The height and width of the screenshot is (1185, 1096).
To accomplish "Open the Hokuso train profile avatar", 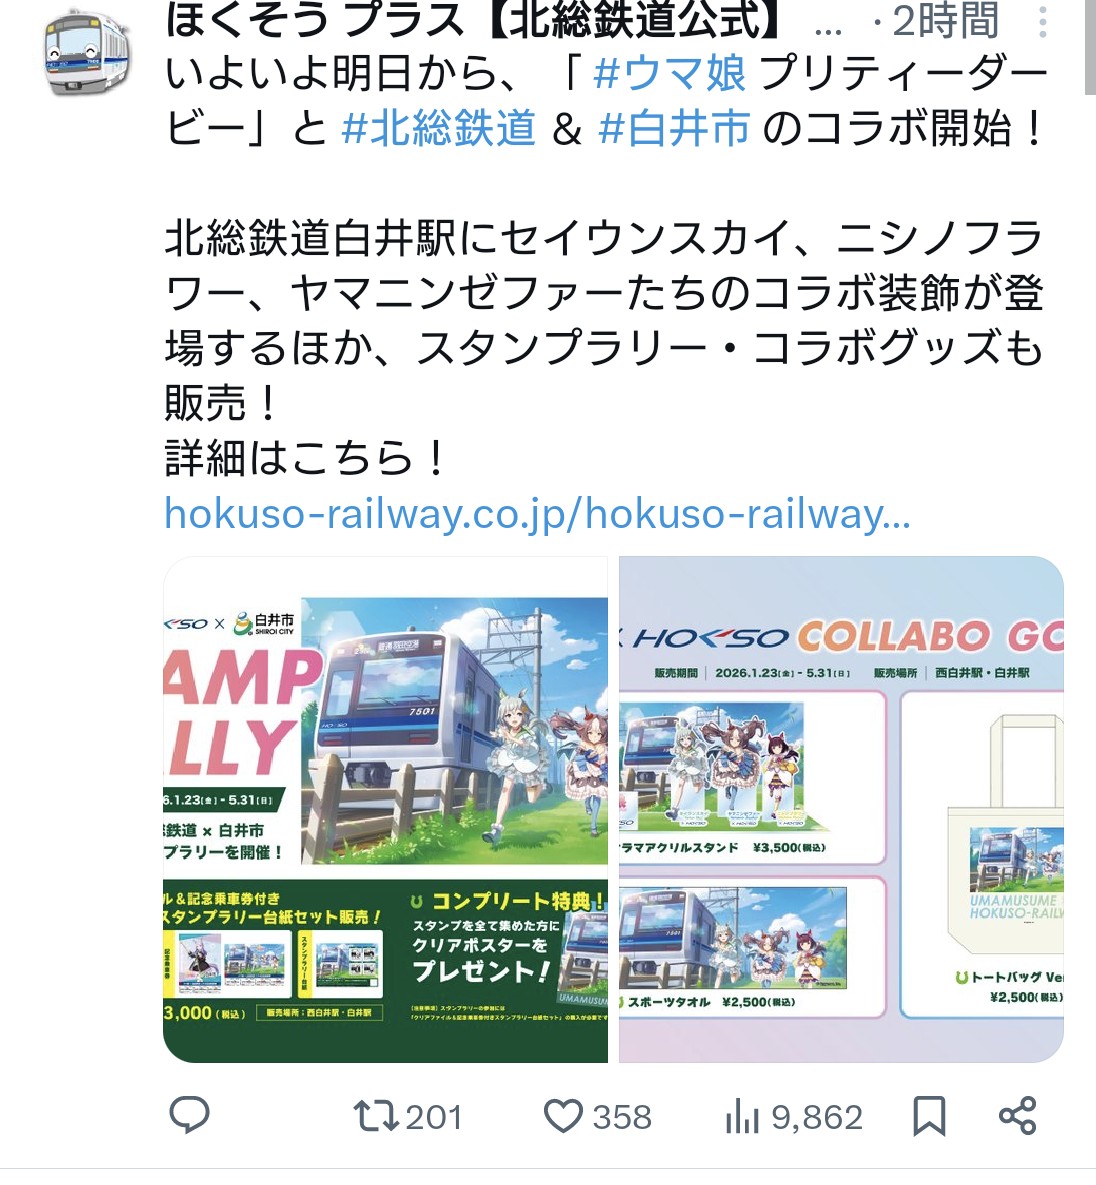I will click(85, 51).
